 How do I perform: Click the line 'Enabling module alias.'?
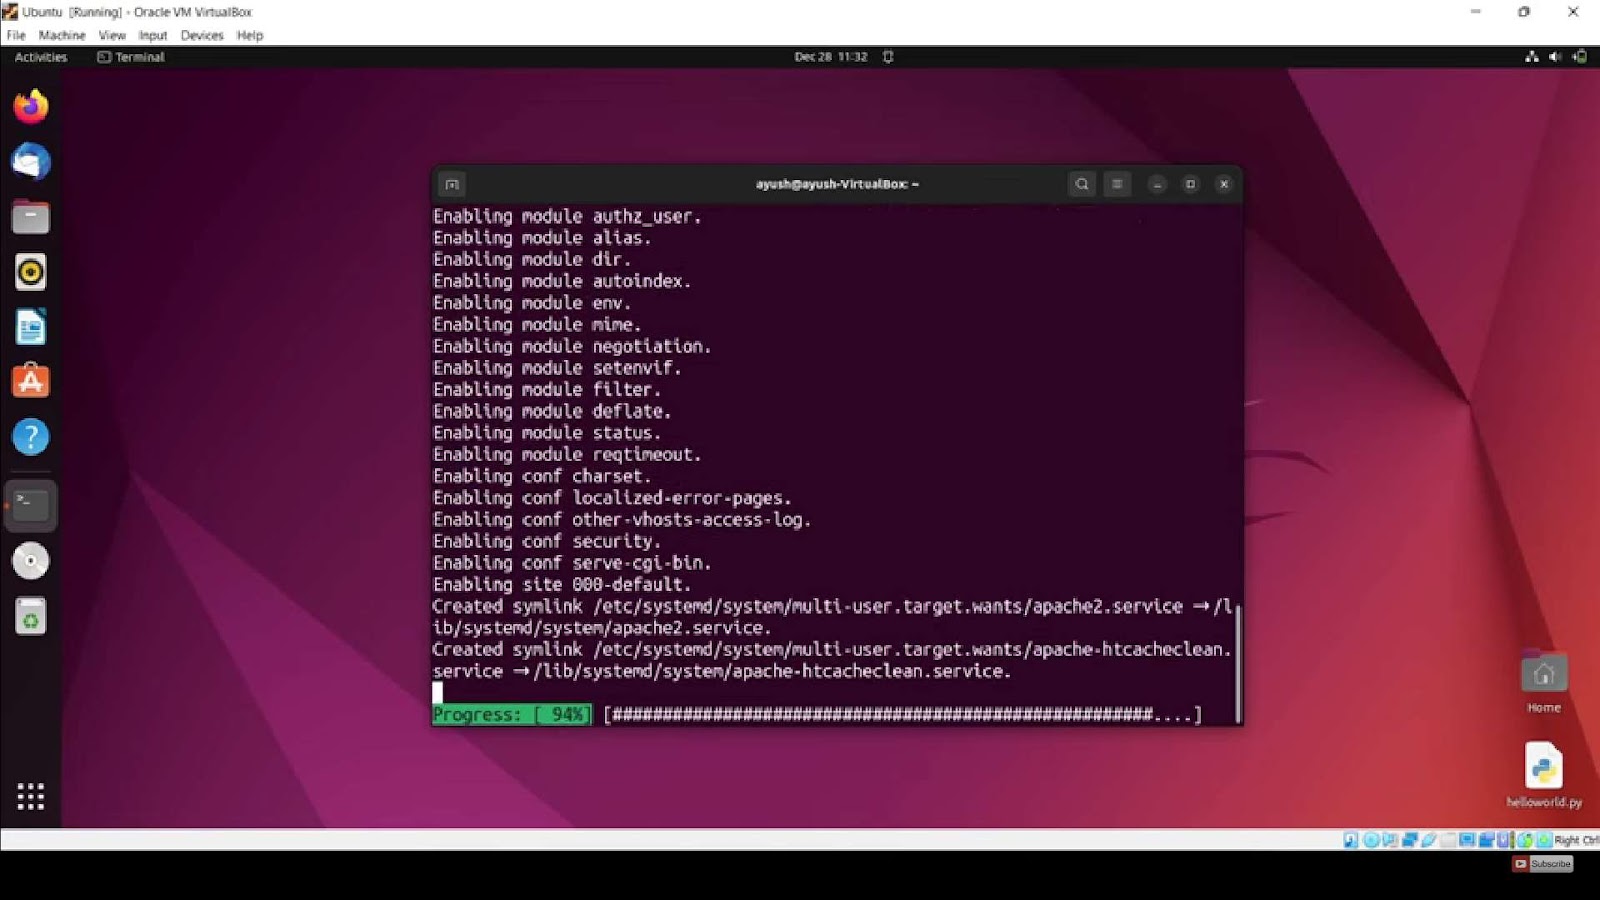542,238
